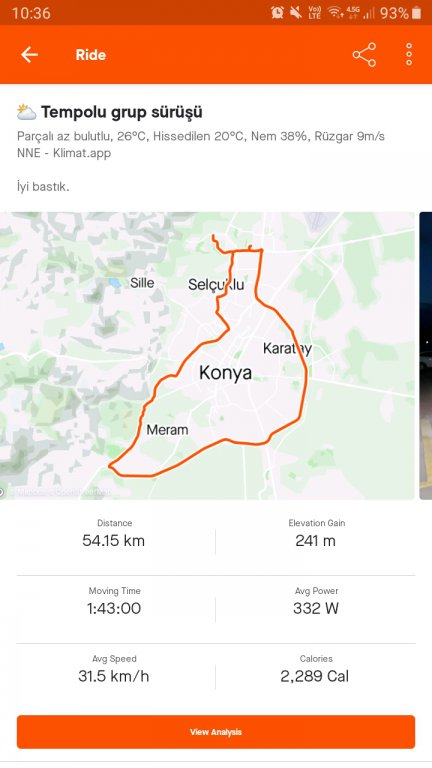Open the three-dot overflow menu
Screen dimensions: 432x768
pos(409,55)
